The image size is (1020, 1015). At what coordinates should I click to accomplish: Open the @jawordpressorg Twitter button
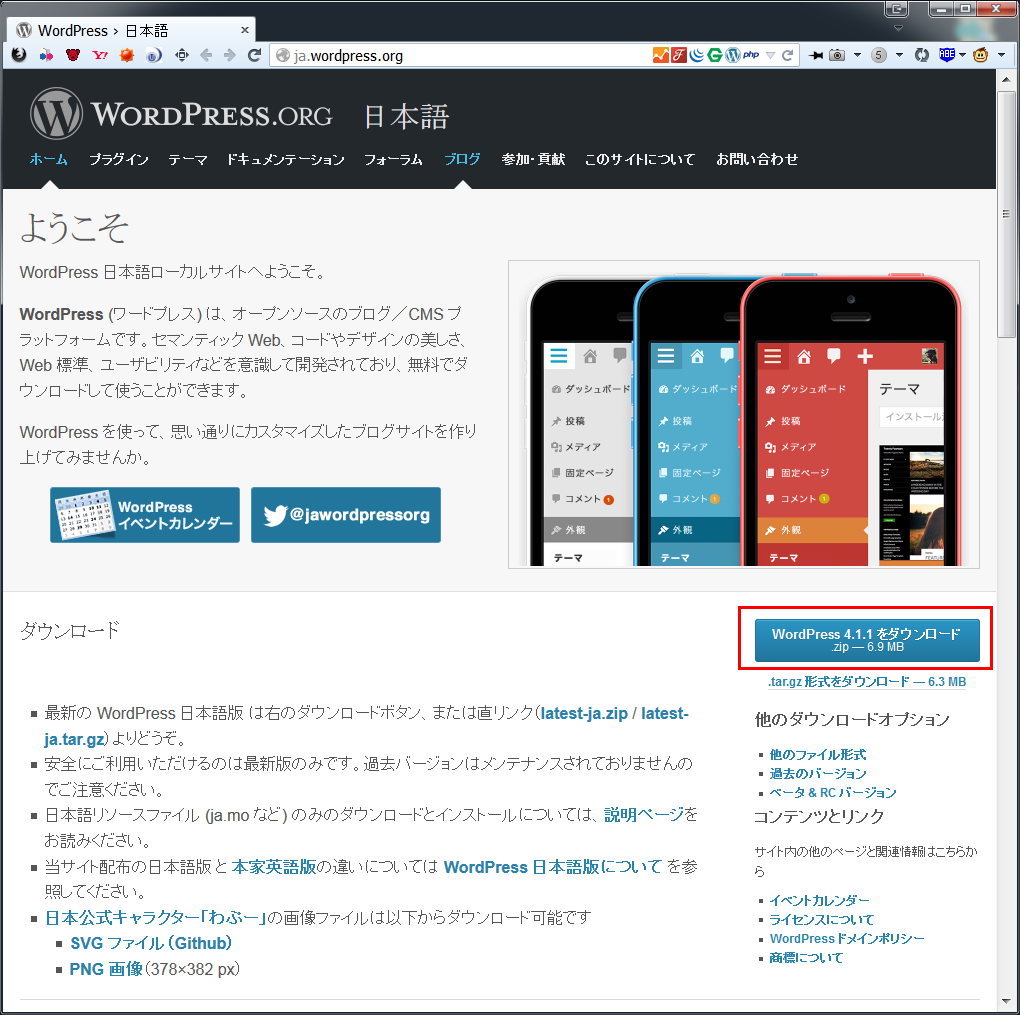pyautogui.click(x=346, y=515)
